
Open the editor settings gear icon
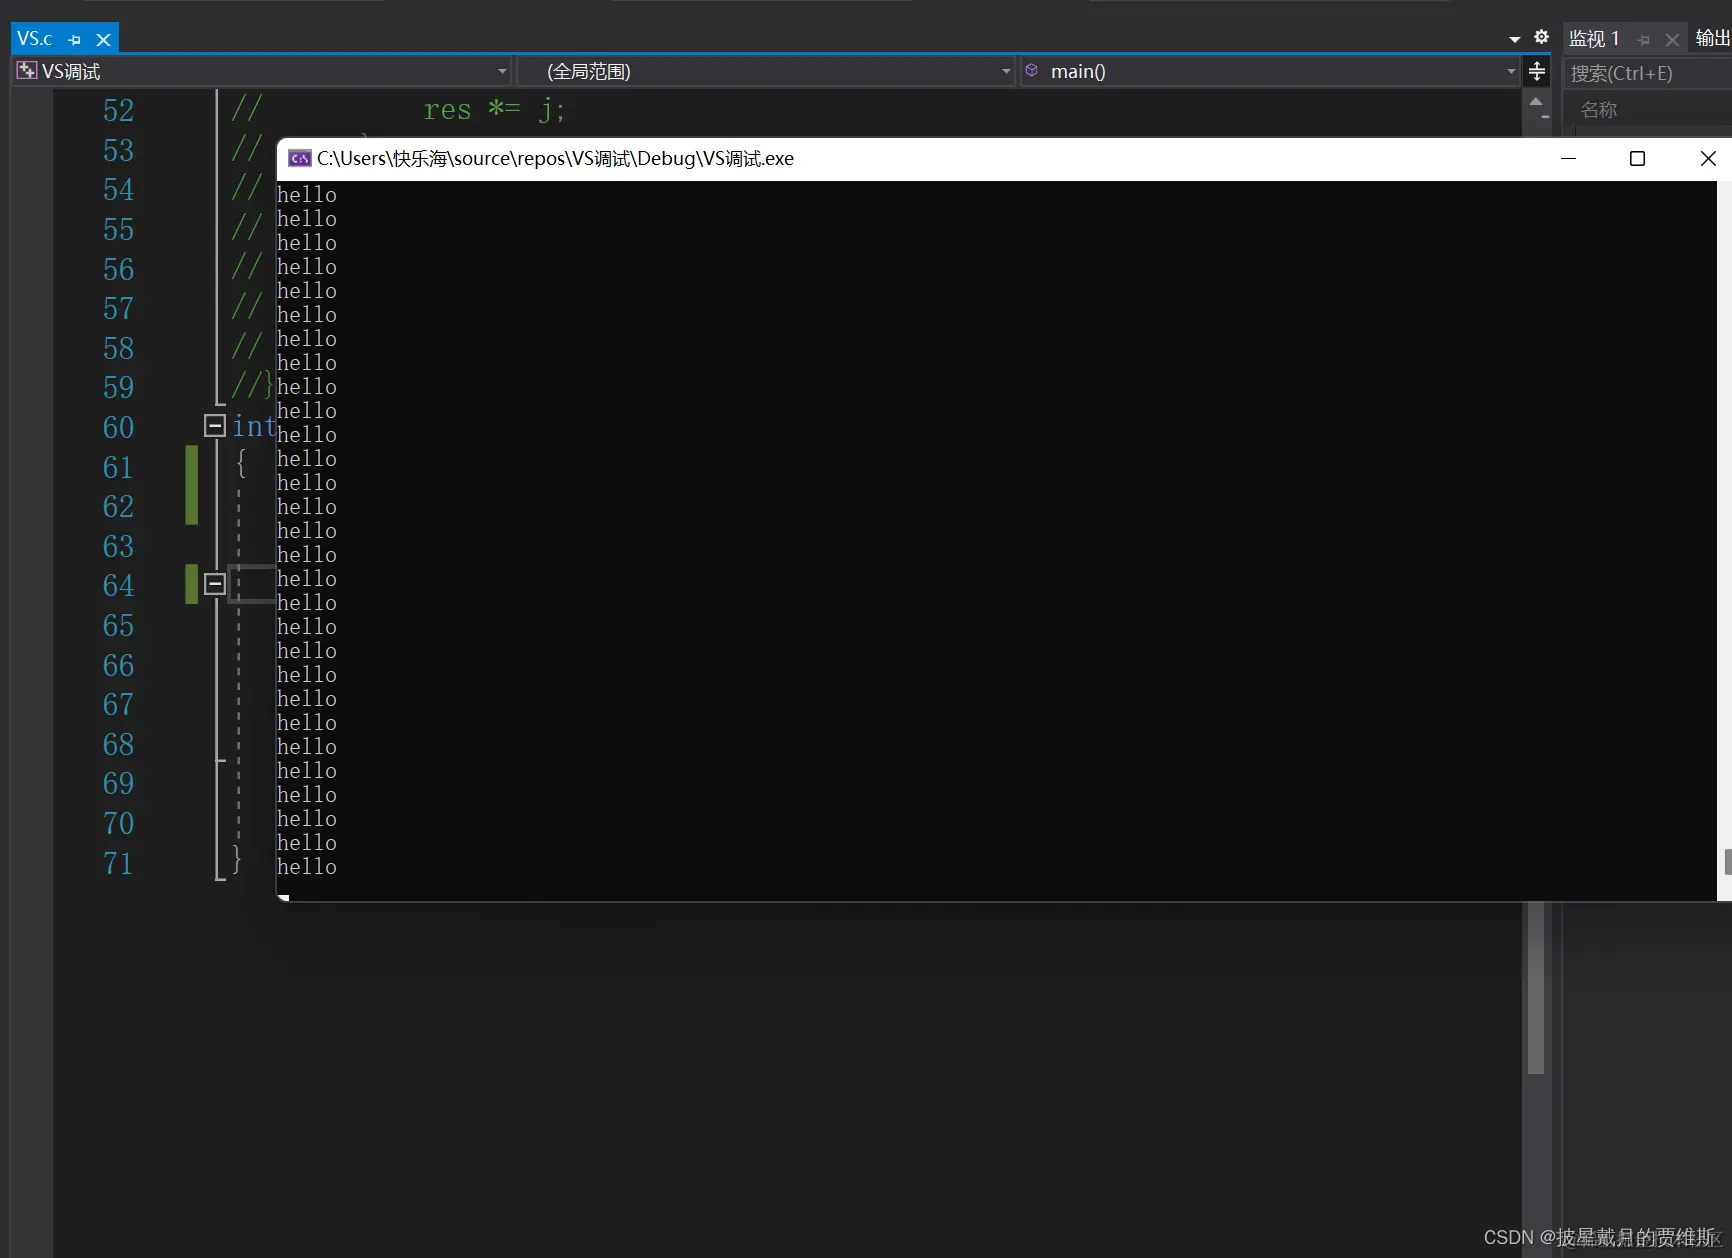pyautogui.click(x=1541, y=37)
